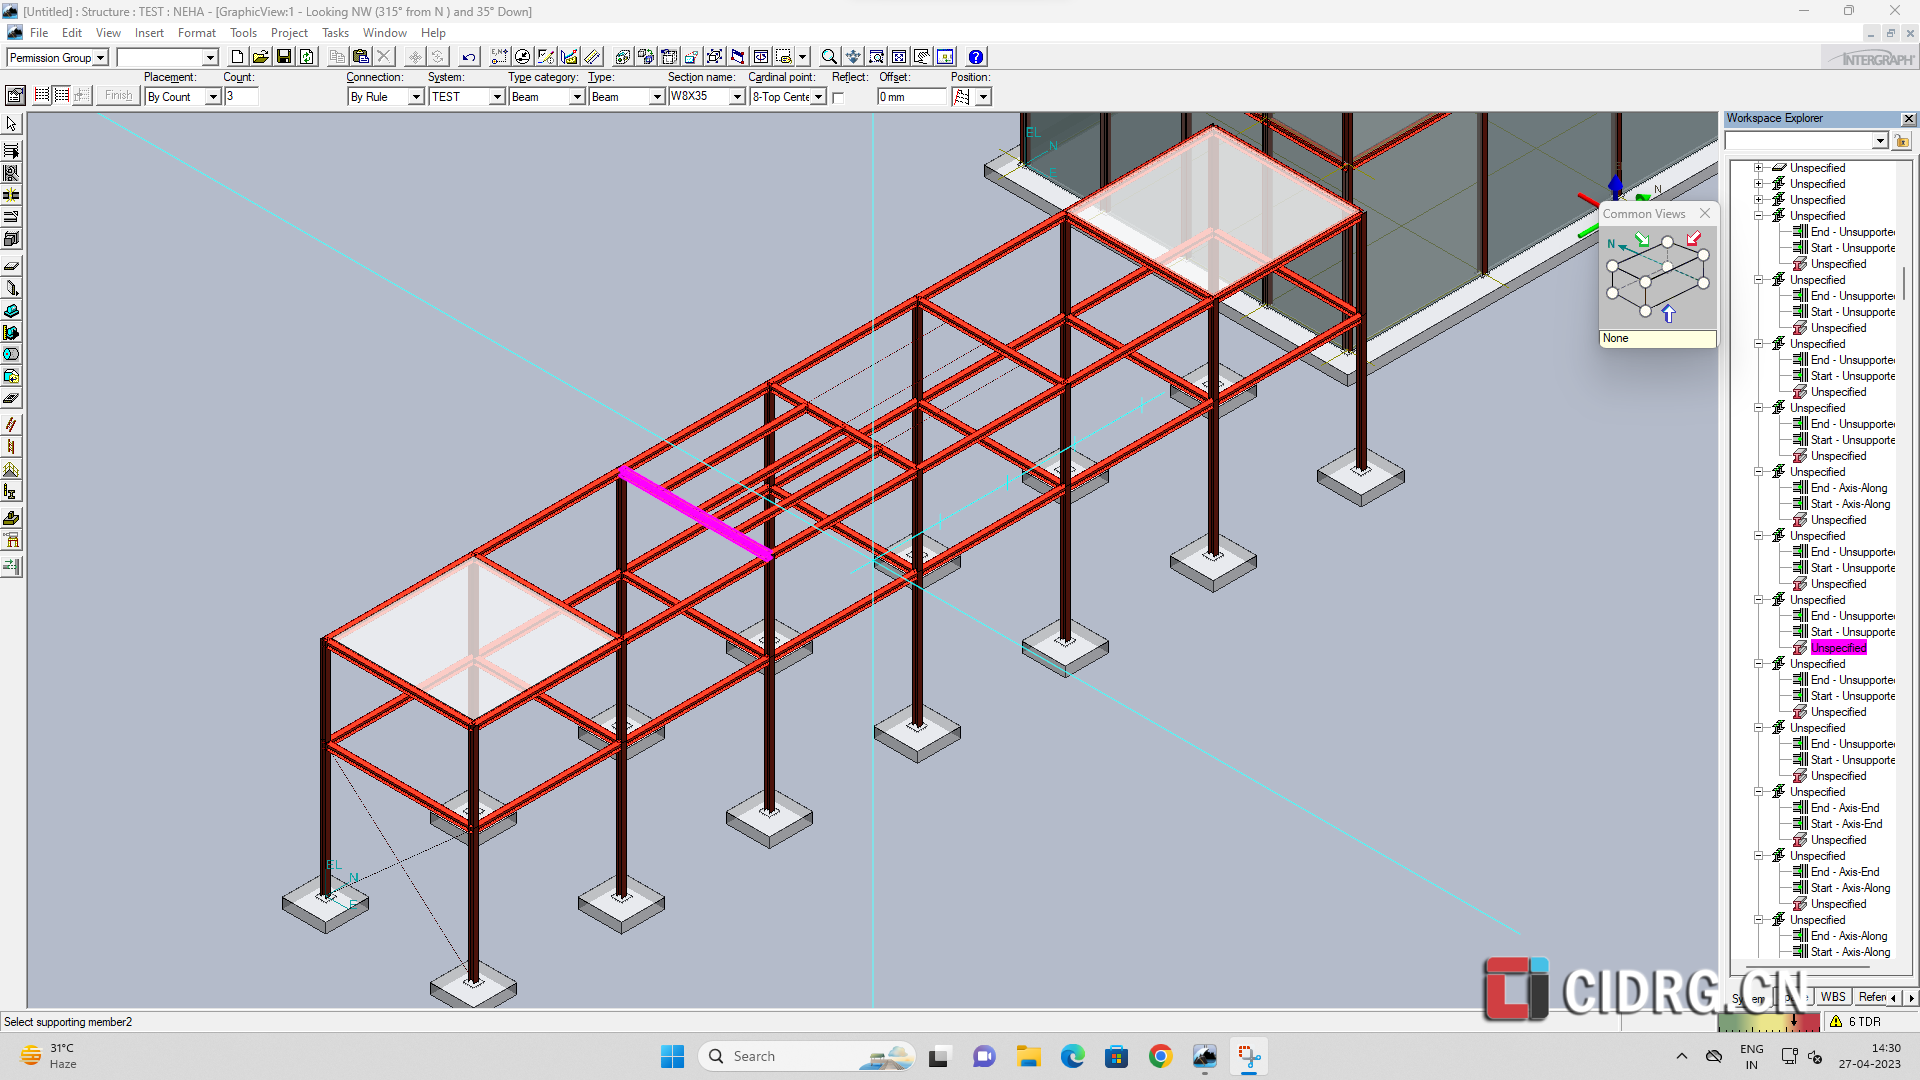Undo the last action
1920x1080 pixels.
(468, 57)
